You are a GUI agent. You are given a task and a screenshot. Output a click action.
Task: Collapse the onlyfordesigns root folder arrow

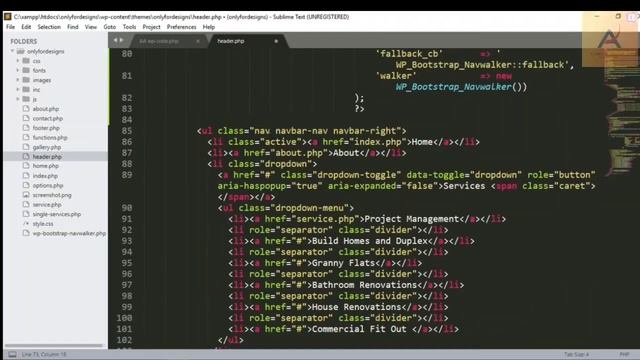click(13, 51)
